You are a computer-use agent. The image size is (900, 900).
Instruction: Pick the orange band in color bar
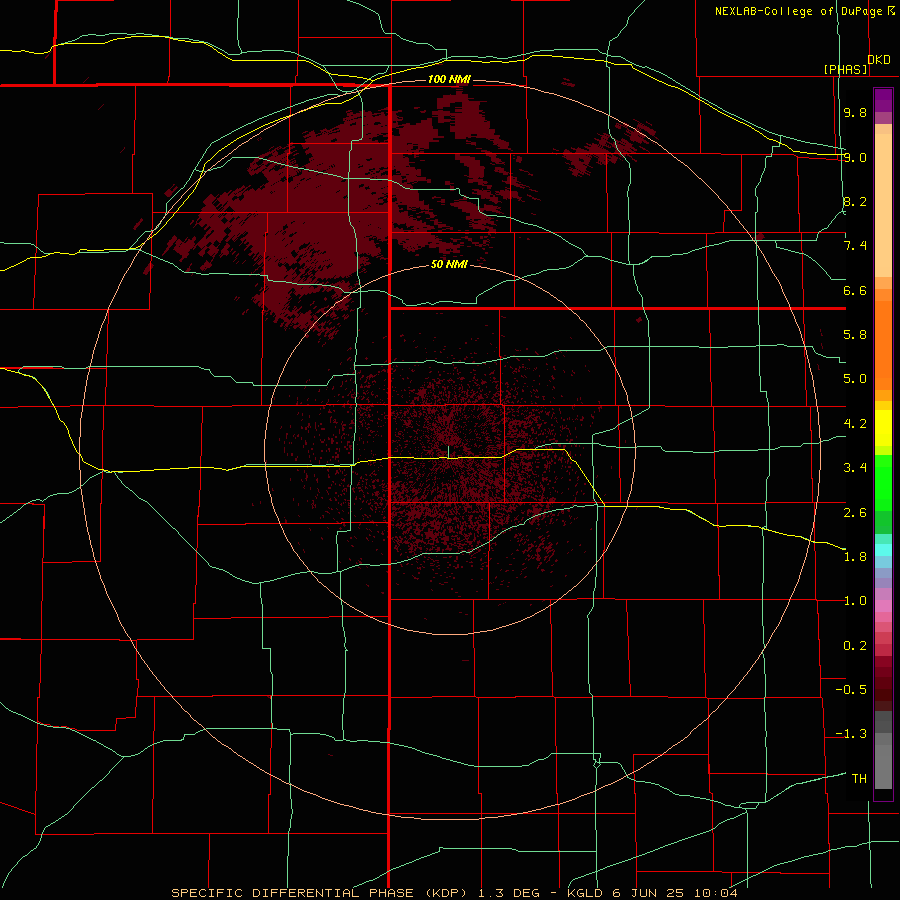pyautogui.click(x=883, y=346)
